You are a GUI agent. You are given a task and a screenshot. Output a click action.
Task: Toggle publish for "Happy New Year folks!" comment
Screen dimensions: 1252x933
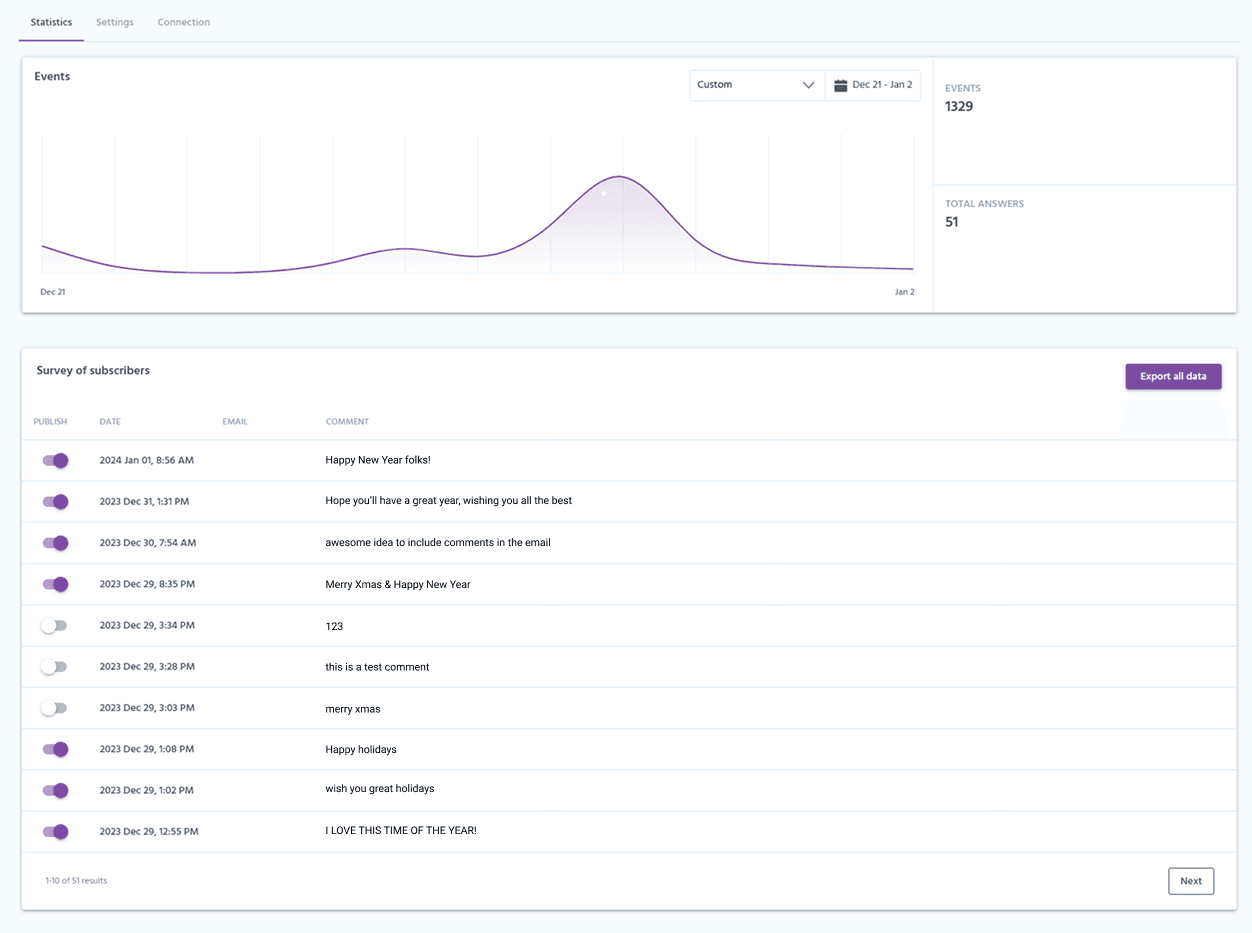tap(55, 460)
